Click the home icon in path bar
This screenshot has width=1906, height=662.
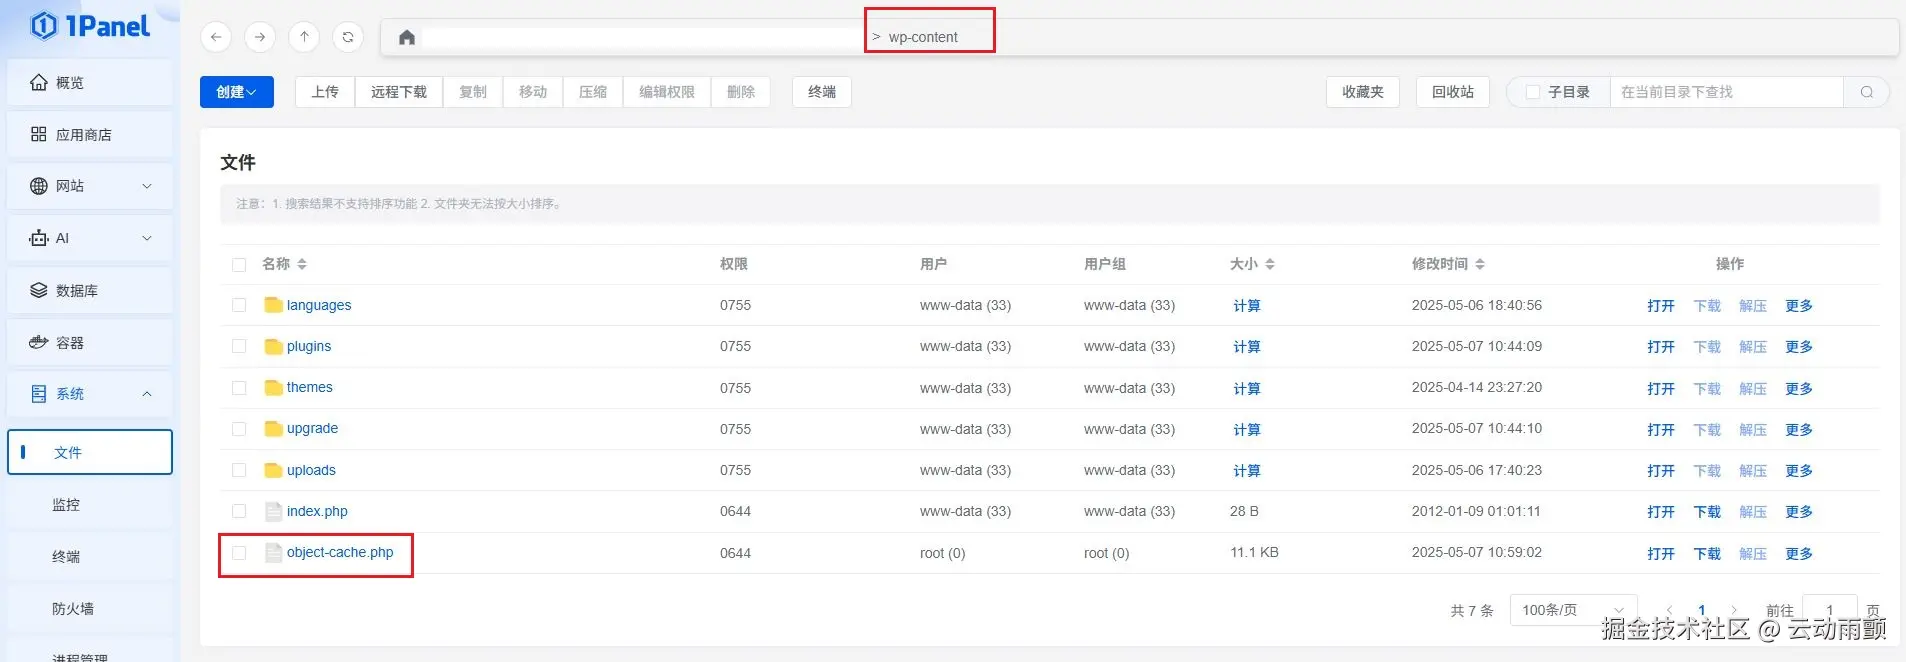pyautogui.click(x=406, y=37)
